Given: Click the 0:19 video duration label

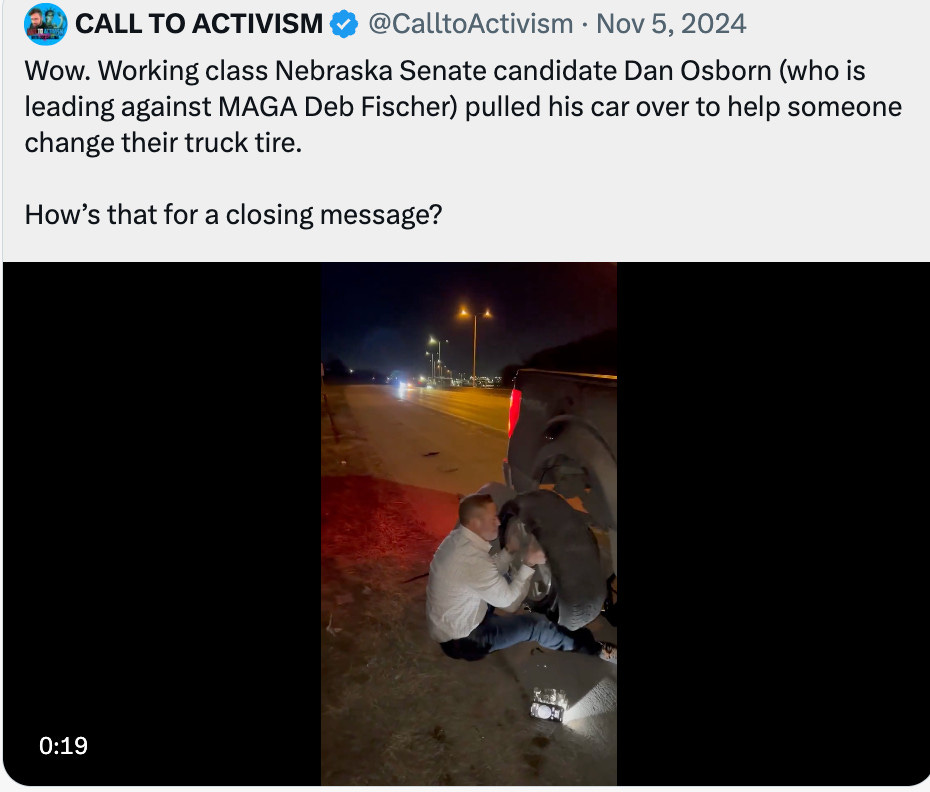Looking at the screenshot, I should 63,746.
